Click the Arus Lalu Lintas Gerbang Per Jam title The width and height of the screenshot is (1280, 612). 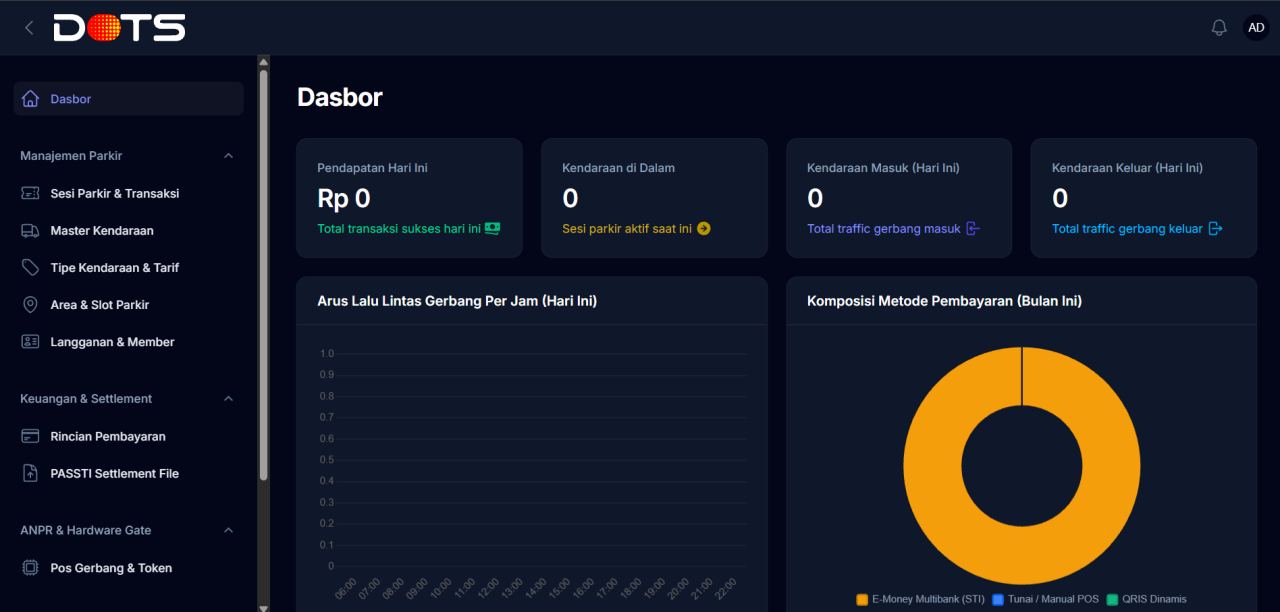click(x=457, y=301)
